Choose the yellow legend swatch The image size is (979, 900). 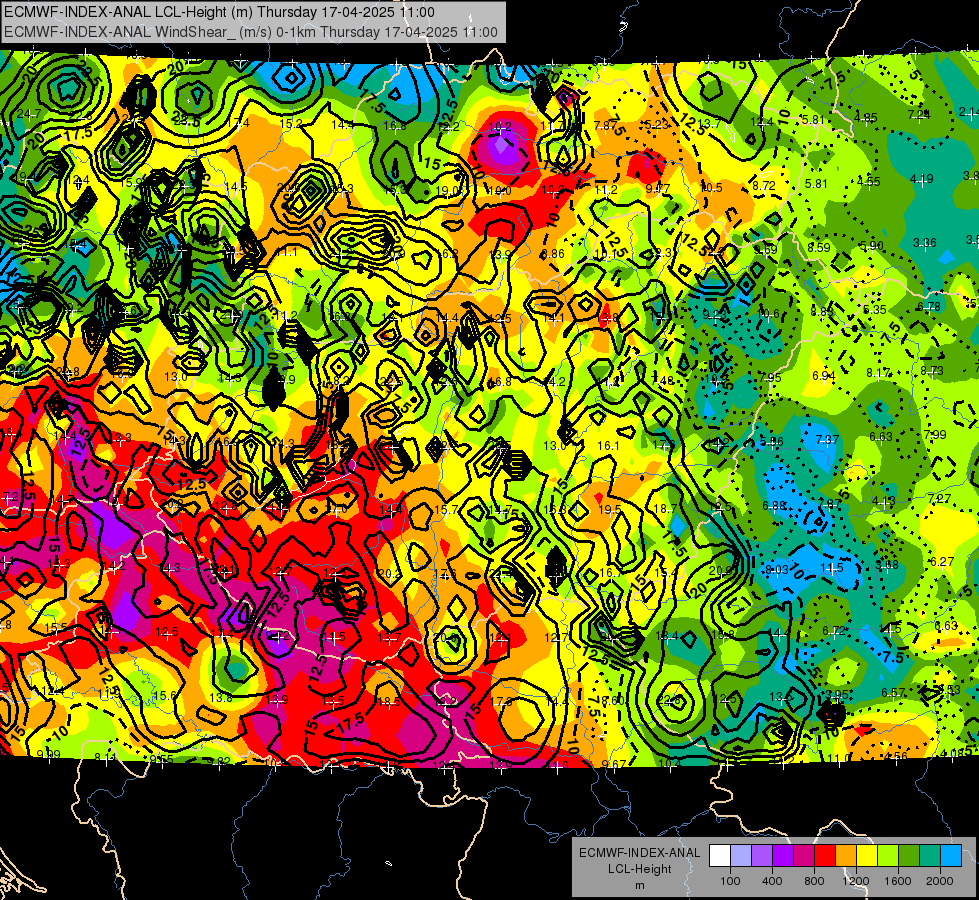point(867,856)
